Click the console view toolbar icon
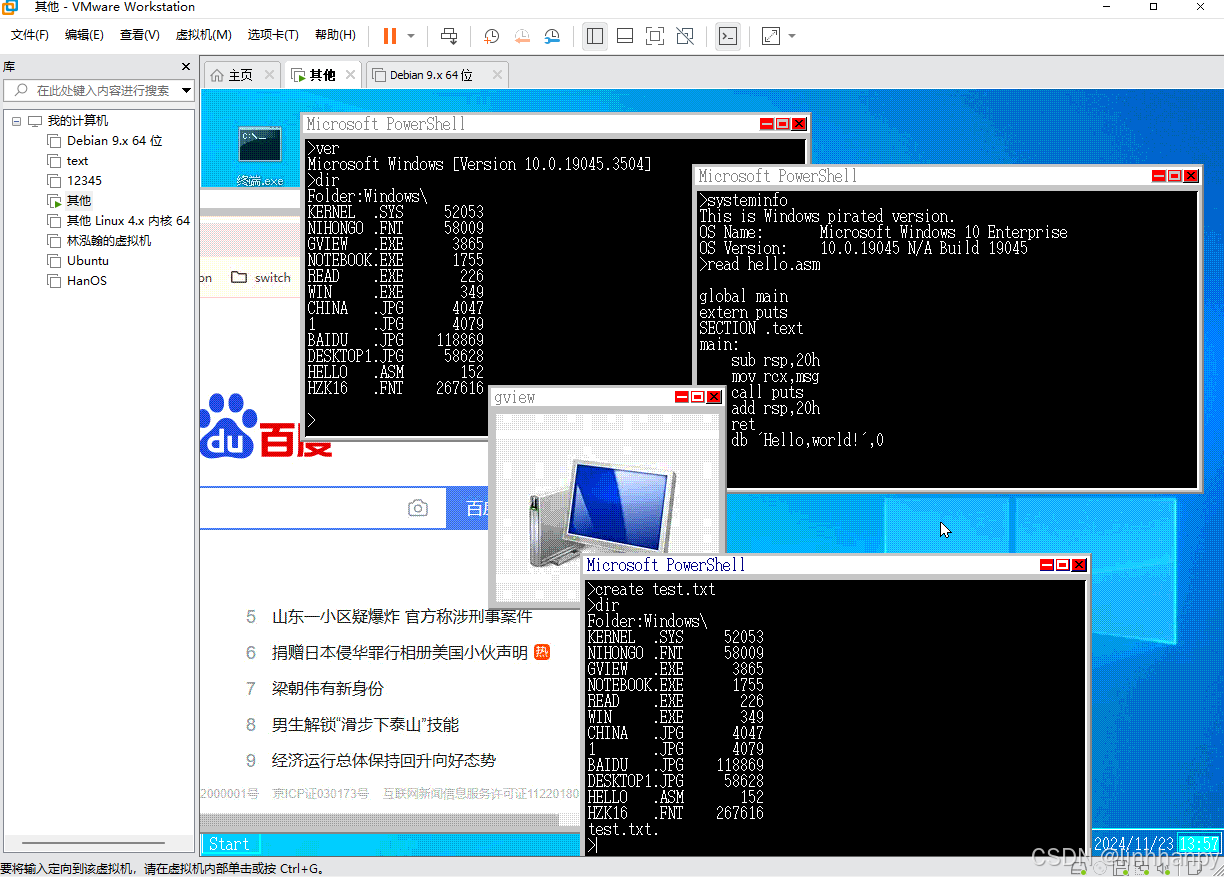Viewport: 1224px width, 877px height. tap(728, 36)
